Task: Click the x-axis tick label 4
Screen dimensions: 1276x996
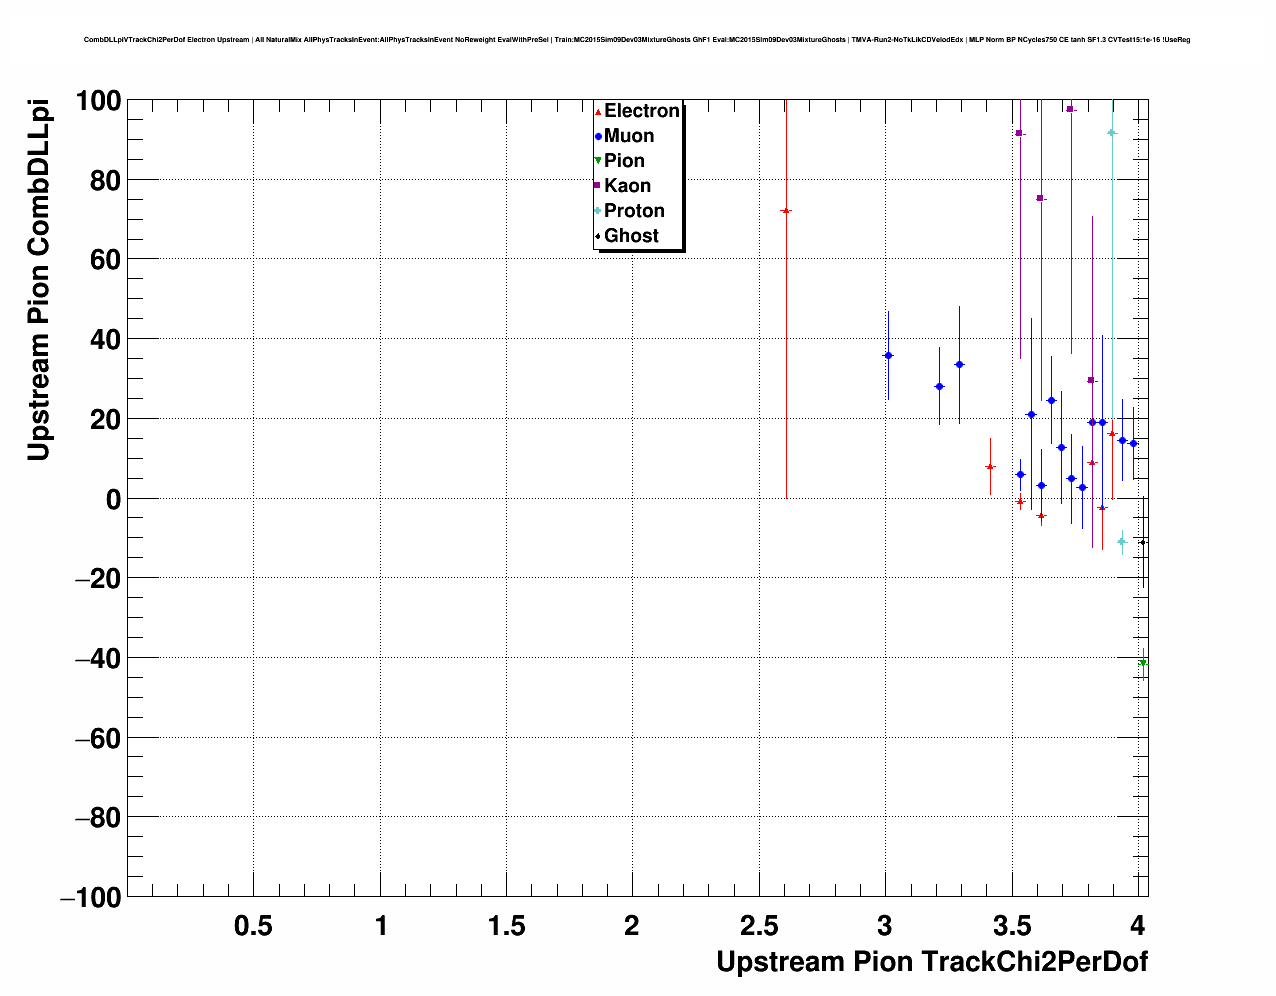Action: pyautogui.click(x=1138, y=926)
